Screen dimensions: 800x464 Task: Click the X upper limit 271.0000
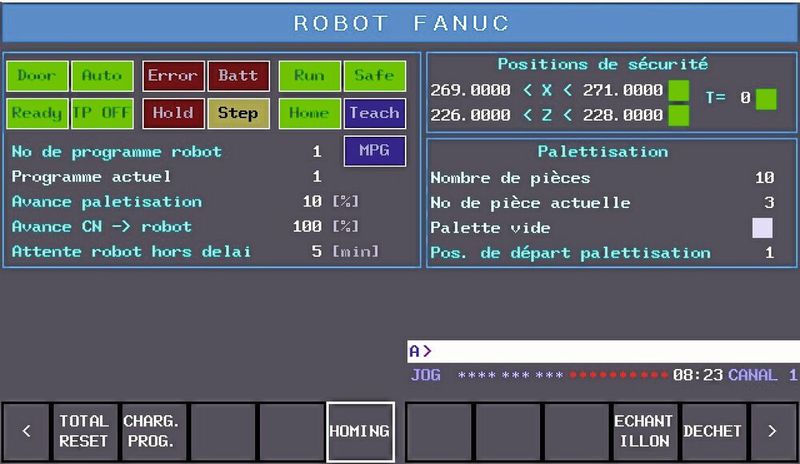tap(623, 90)
